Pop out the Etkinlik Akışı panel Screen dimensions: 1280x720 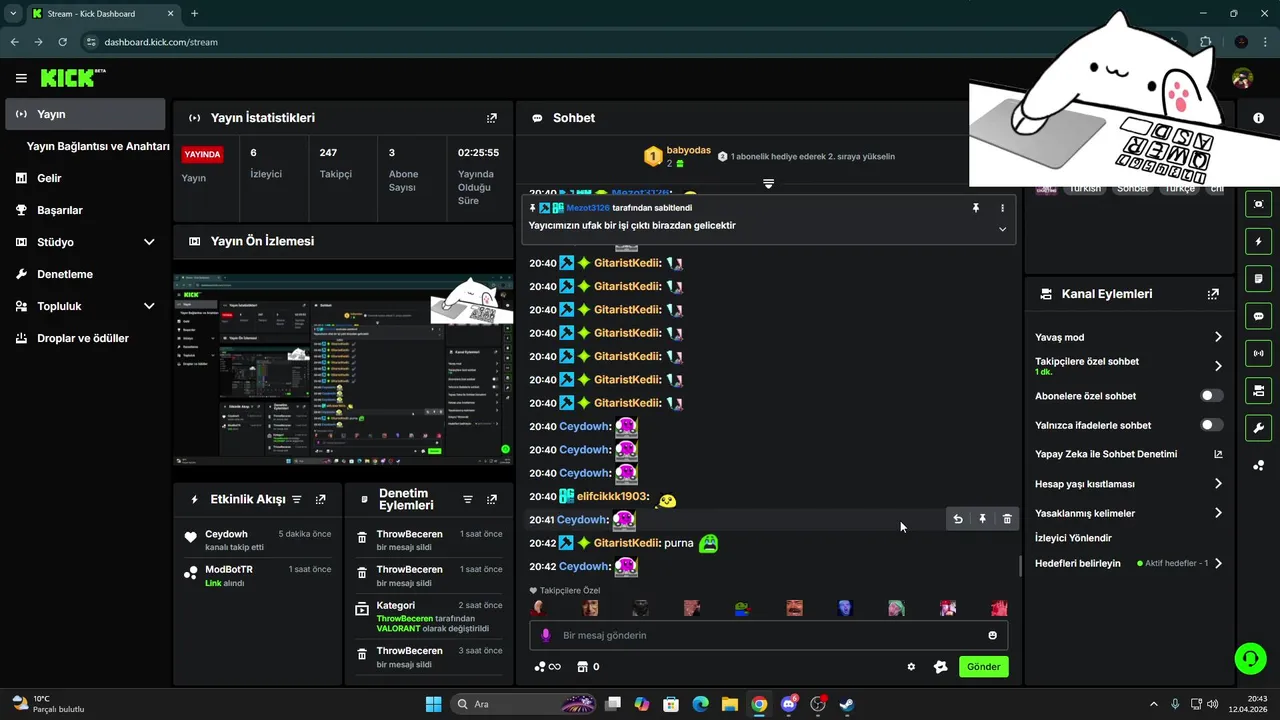click(x=320, y=499)
